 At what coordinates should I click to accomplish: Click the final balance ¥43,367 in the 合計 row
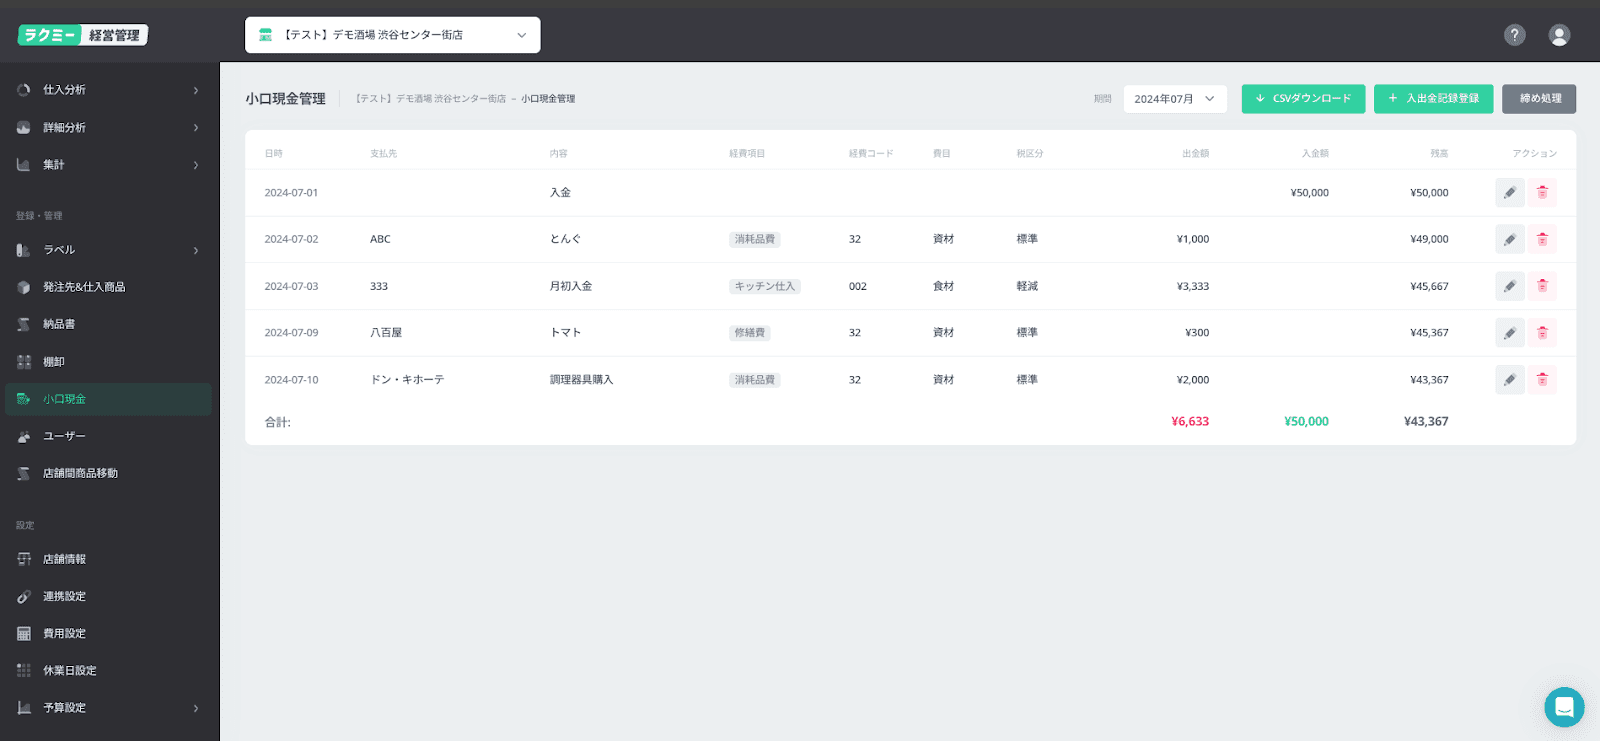click(1426, 422)
